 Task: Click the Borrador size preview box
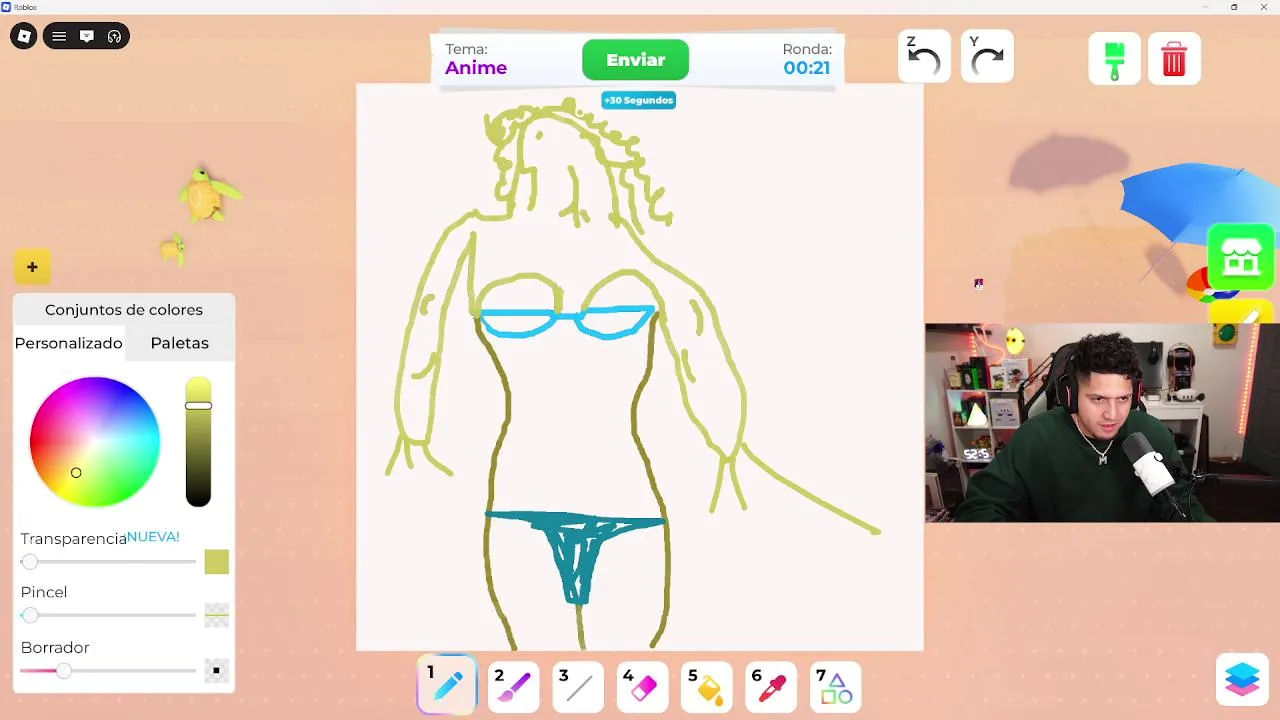pos(216,671)
